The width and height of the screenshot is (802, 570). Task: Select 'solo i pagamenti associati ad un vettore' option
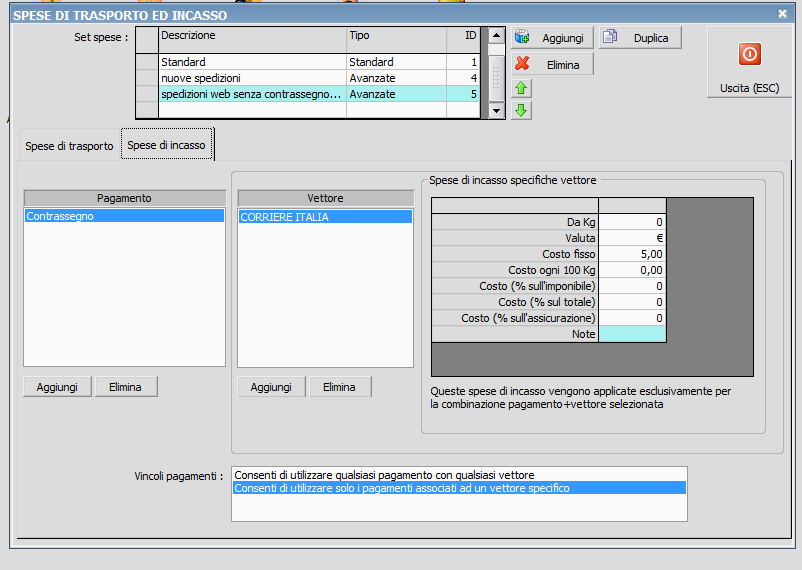[x=459, y=488]
